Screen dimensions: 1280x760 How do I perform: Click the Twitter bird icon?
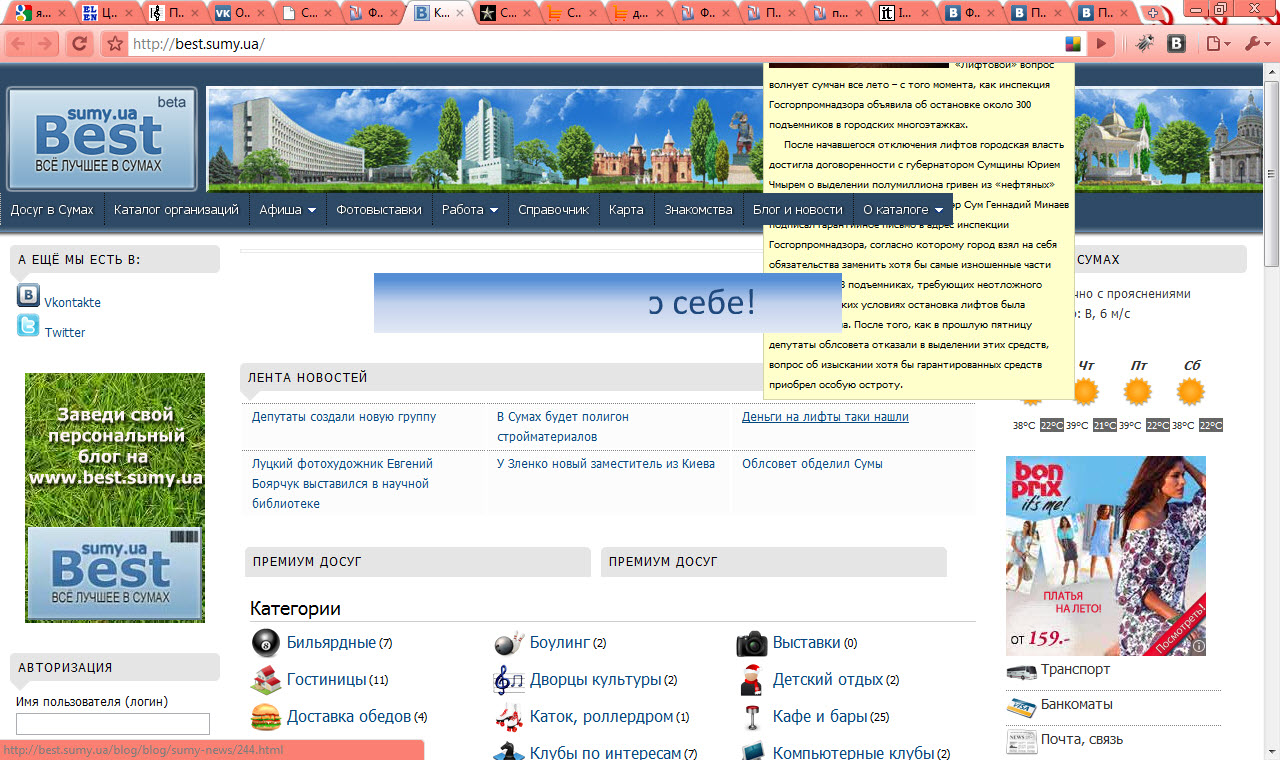28,326
